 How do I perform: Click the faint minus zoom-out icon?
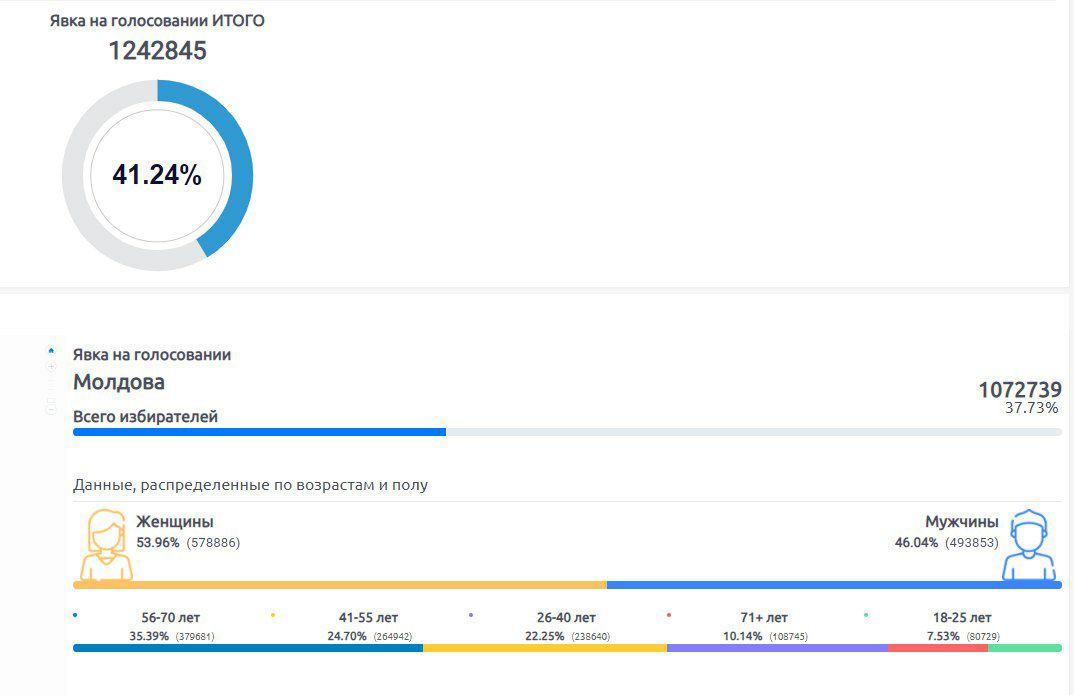[51, 410]
